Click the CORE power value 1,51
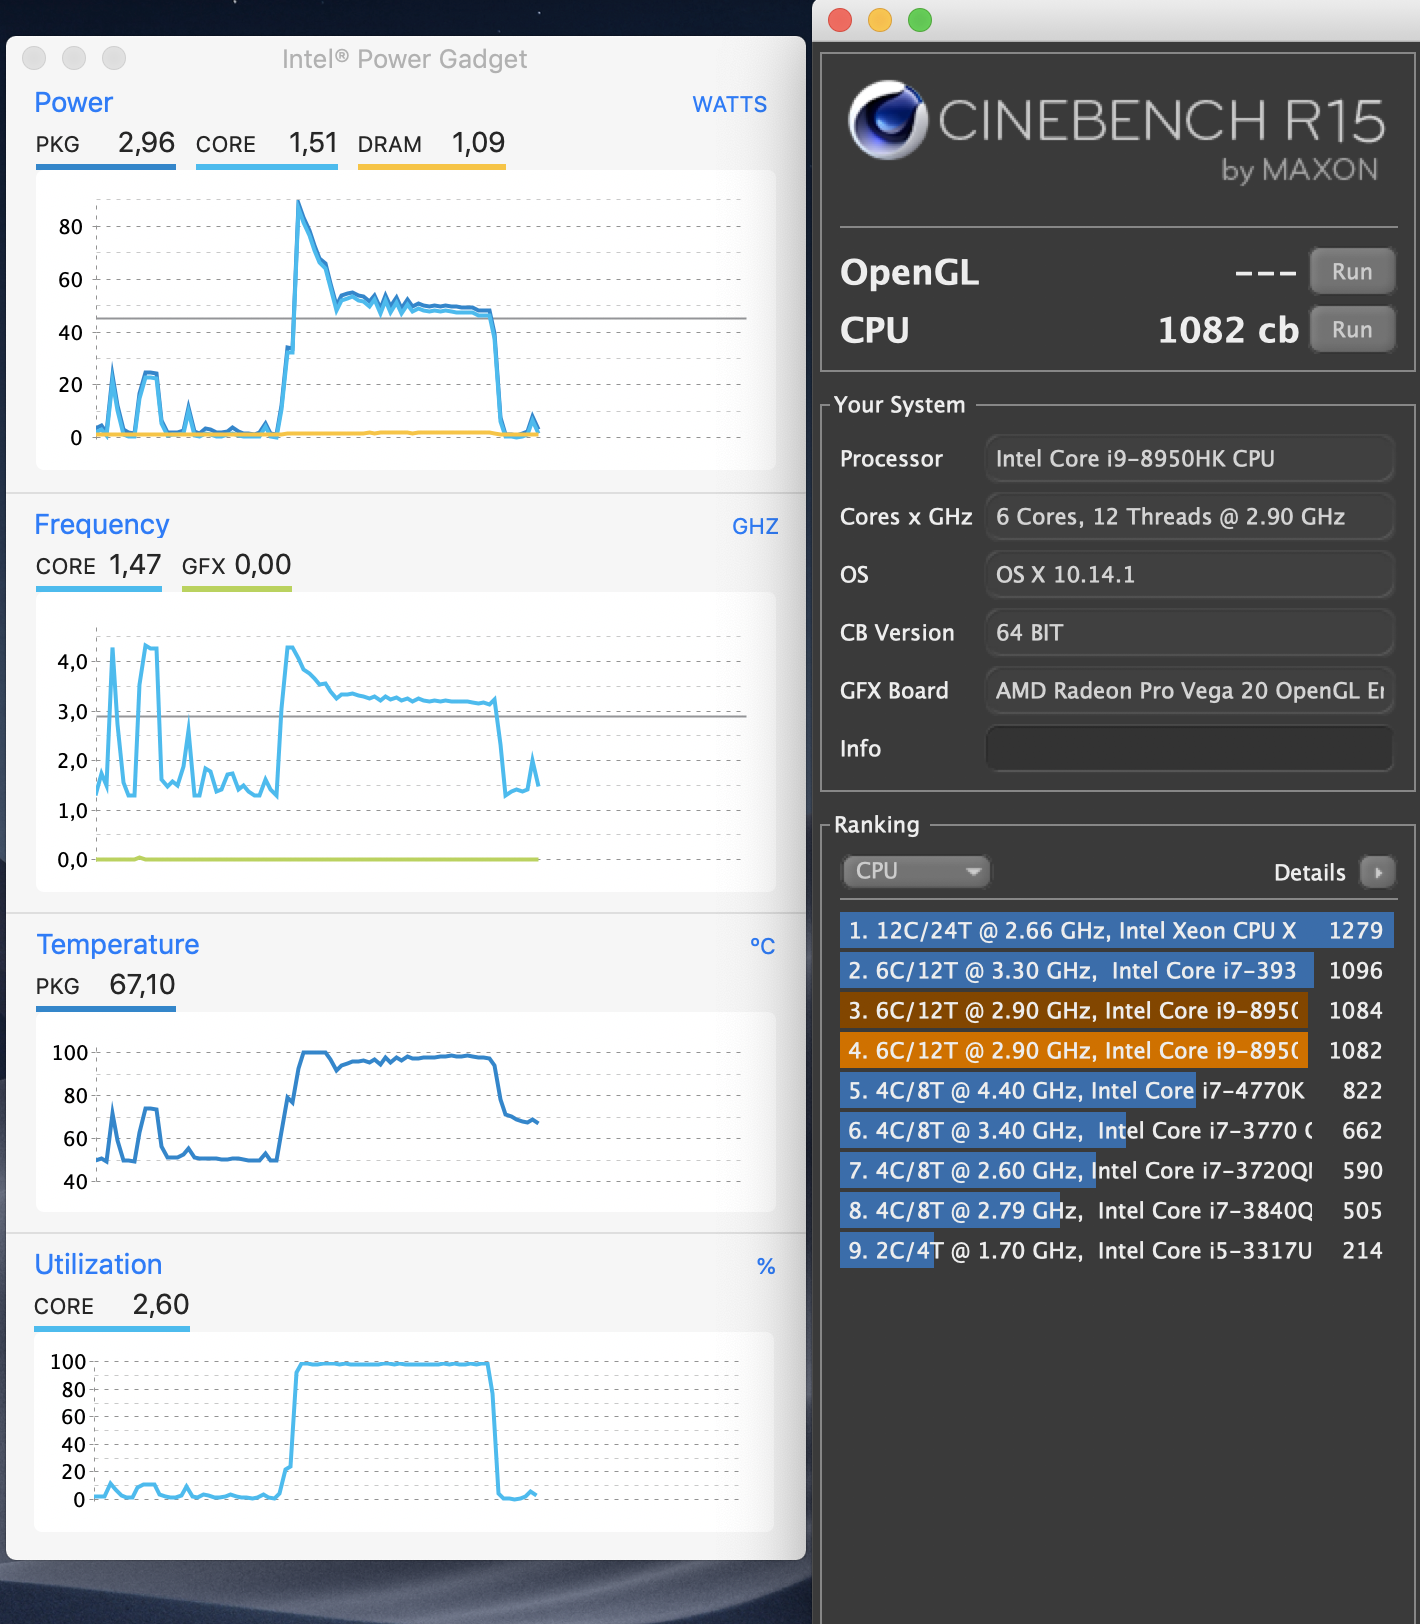Screen dimensions: 1420x1624 tap(313, 143)
